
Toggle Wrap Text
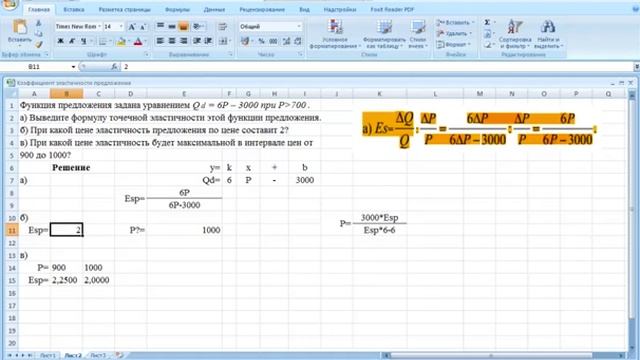pos(222,27)
